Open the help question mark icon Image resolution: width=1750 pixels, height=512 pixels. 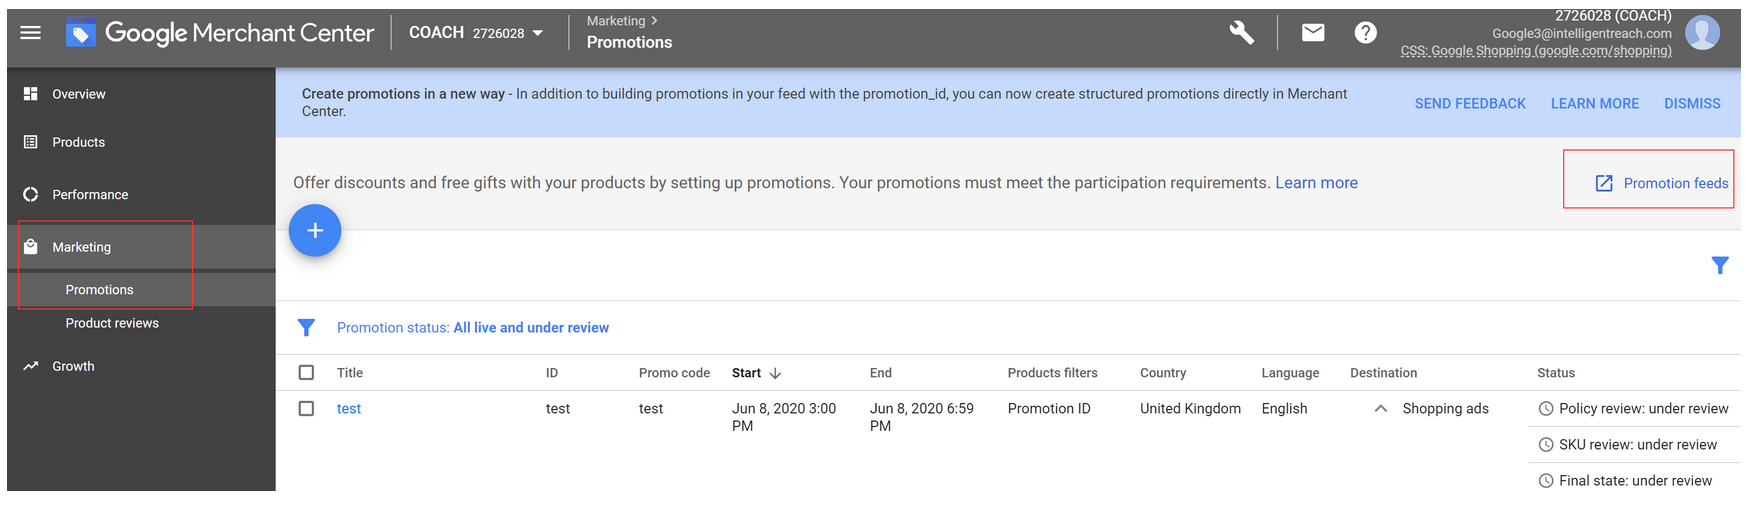point(1365,33)
